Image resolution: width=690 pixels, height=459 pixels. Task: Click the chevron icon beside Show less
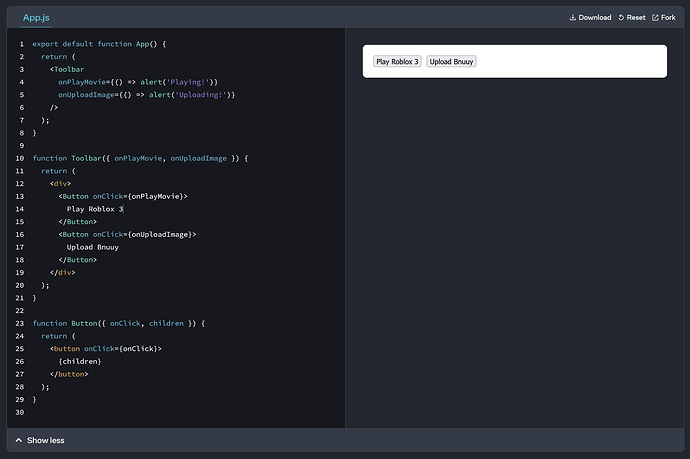pyautogui.click(x=17, y=440)
